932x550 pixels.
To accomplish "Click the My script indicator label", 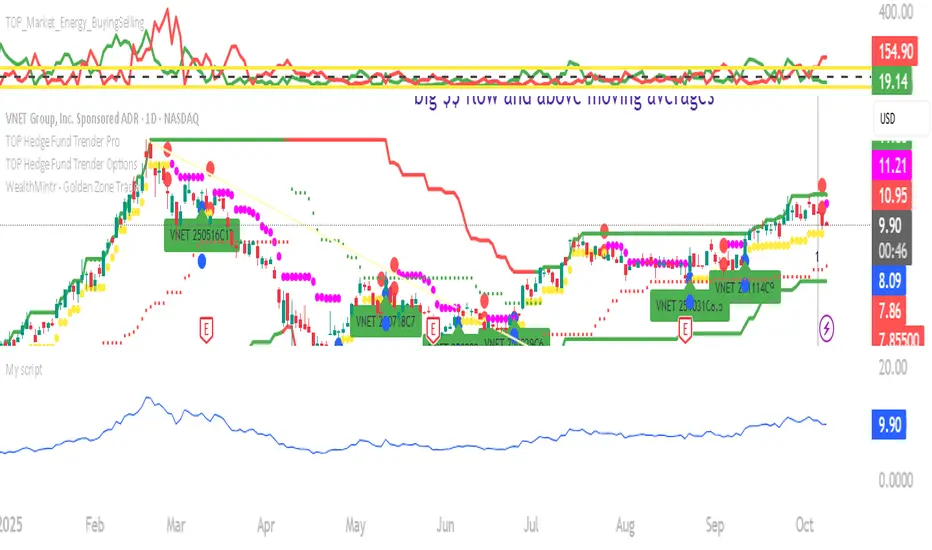I will tap(24, 369).
